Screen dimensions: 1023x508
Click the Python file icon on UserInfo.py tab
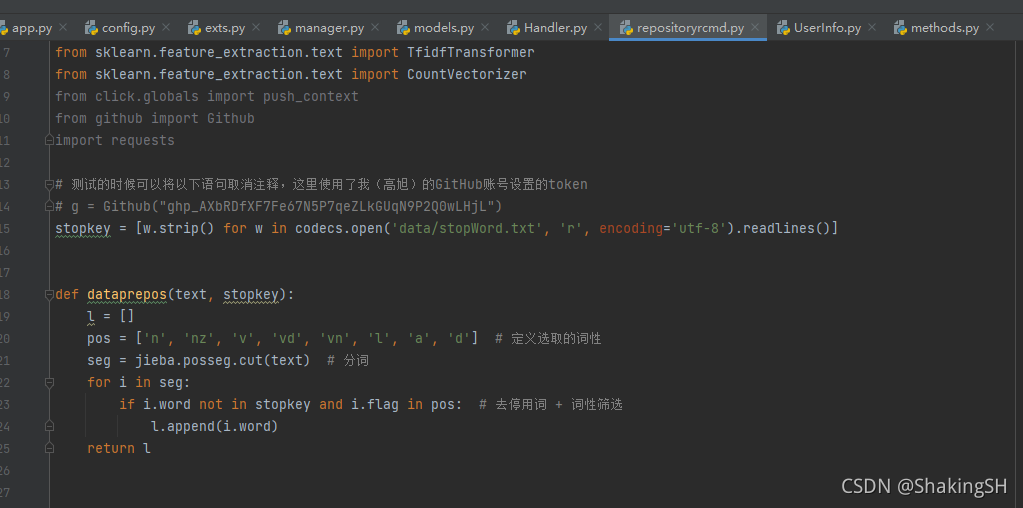click(783, 28)
